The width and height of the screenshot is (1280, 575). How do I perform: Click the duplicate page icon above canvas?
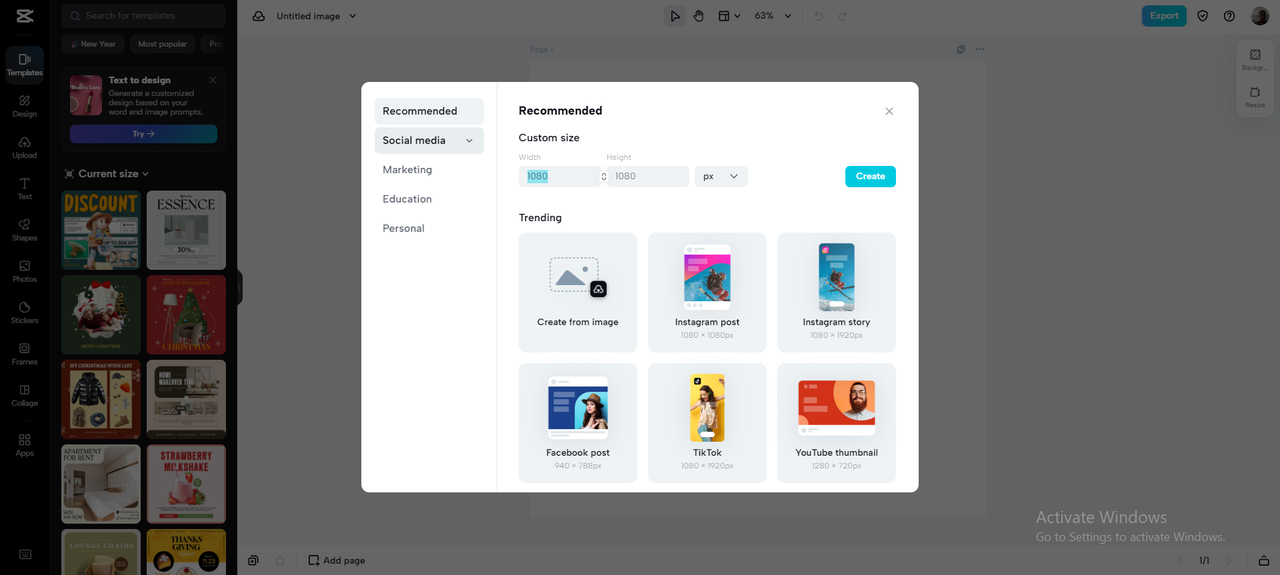pos(961,49)
